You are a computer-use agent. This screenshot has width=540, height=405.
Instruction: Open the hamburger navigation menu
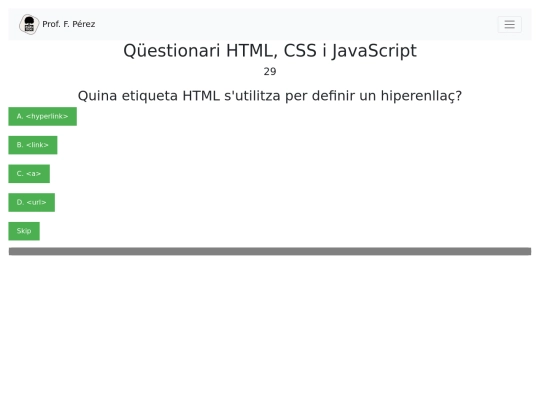(x=509, y=24)
